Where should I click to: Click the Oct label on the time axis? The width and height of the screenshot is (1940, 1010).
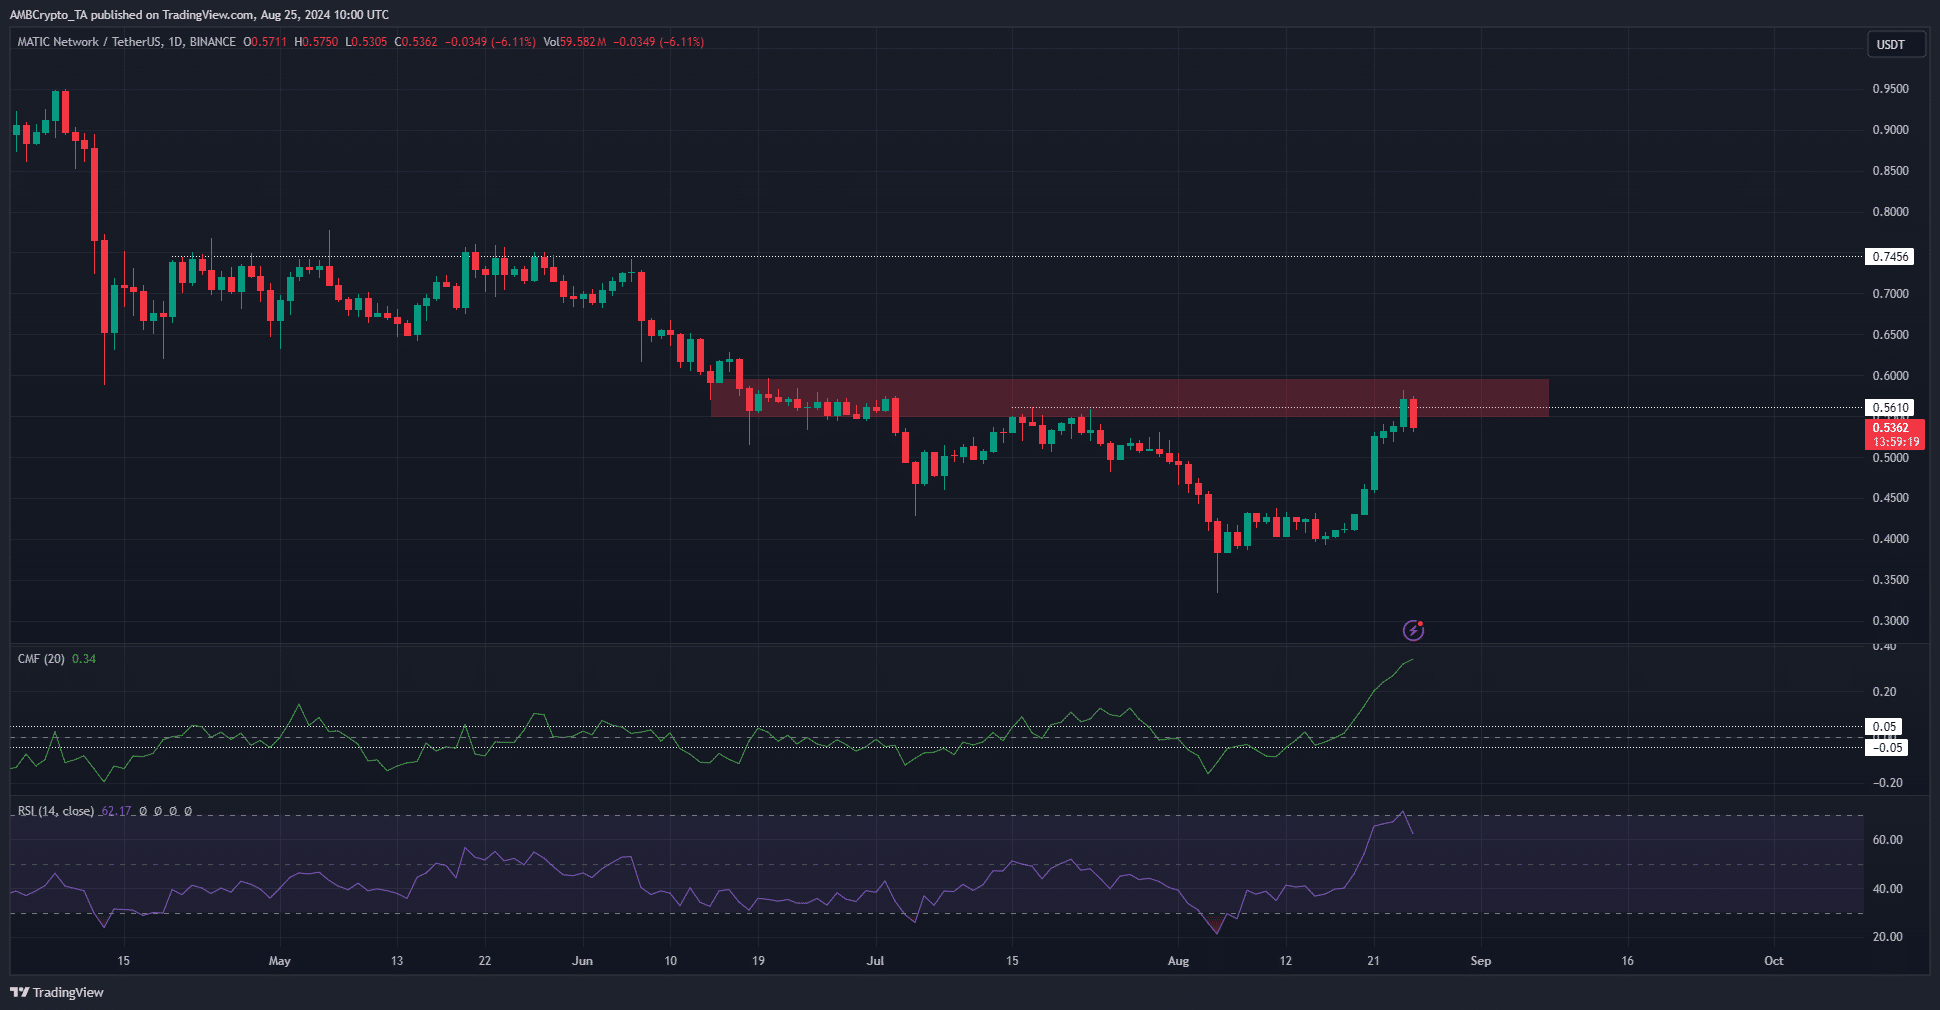pos(1773,961)
